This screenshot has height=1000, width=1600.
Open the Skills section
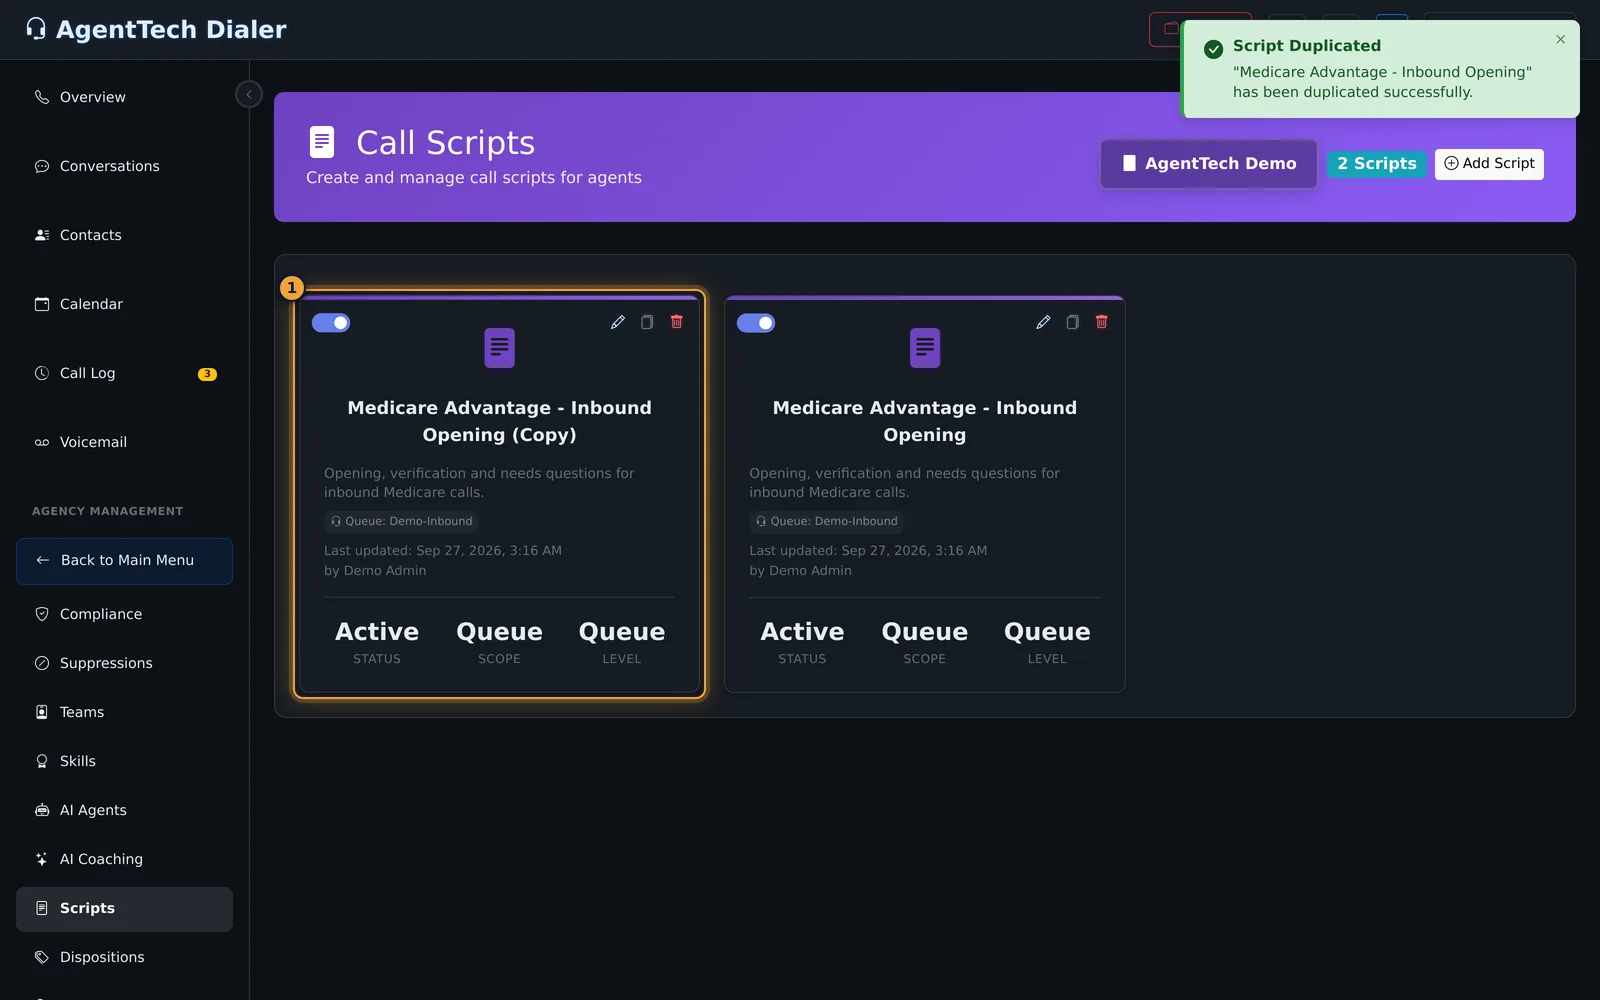124,761
